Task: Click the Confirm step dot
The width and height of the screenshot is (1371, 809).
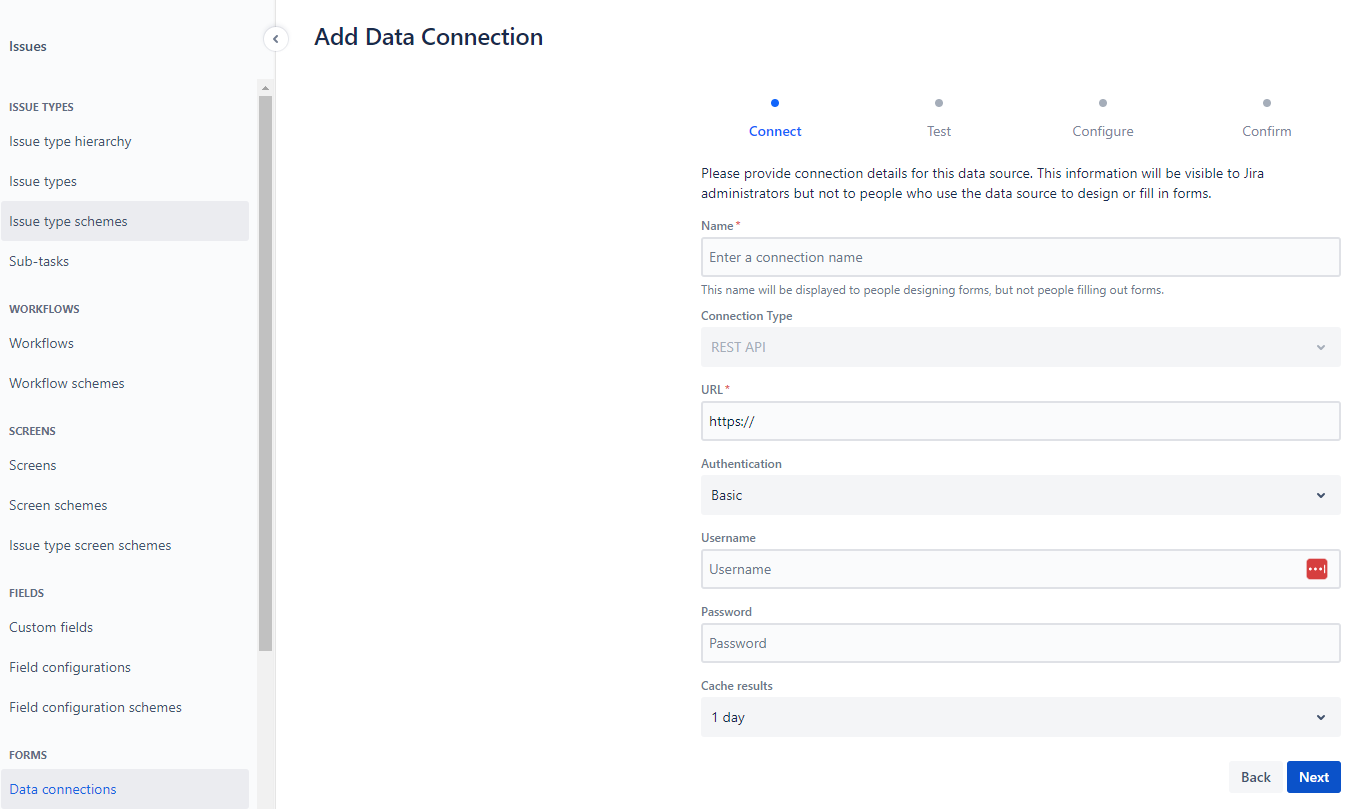Action: coord(1267,102)
